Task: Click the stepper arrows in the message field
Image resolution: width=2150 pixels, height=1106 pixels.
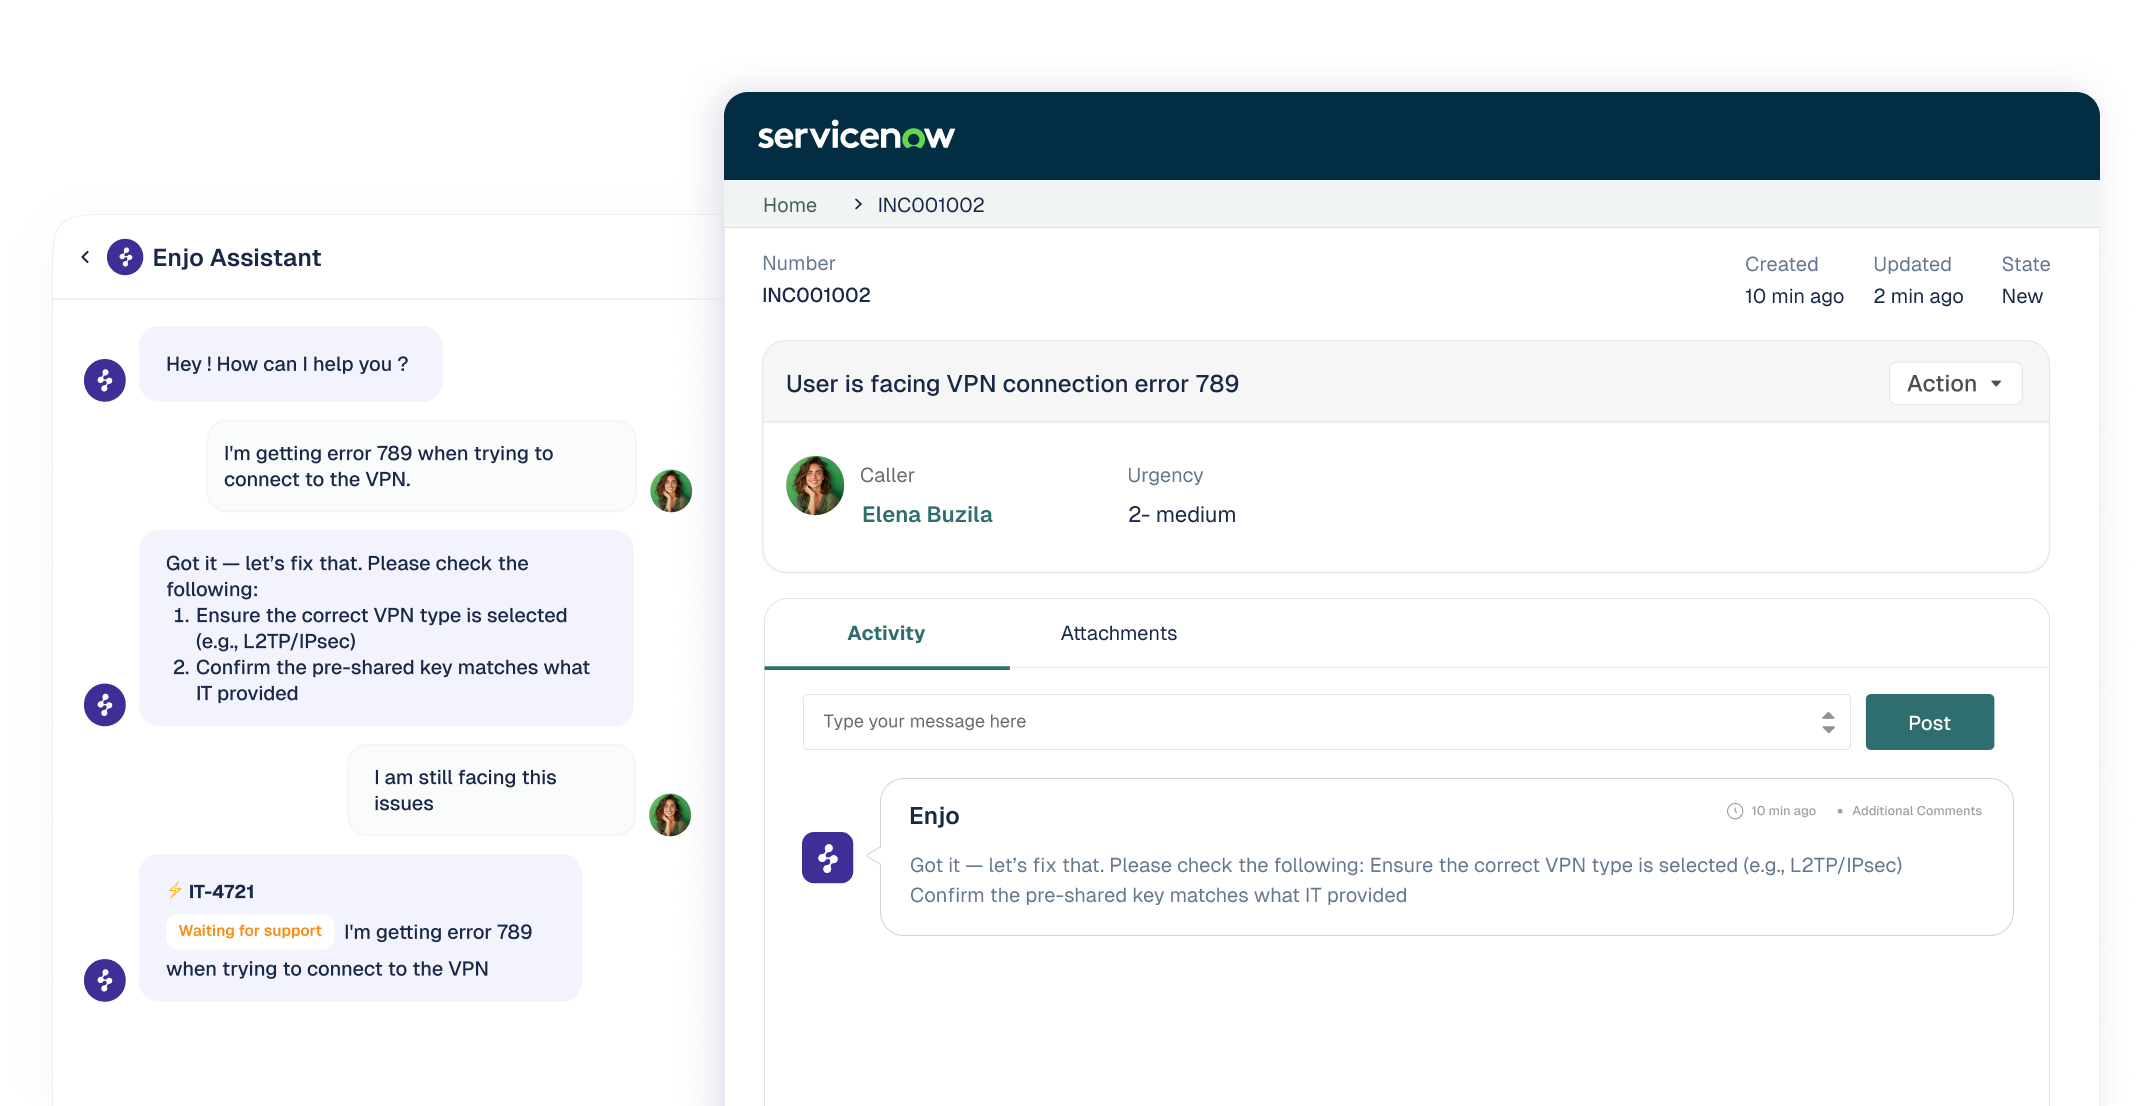Action: pos(1828,722)
